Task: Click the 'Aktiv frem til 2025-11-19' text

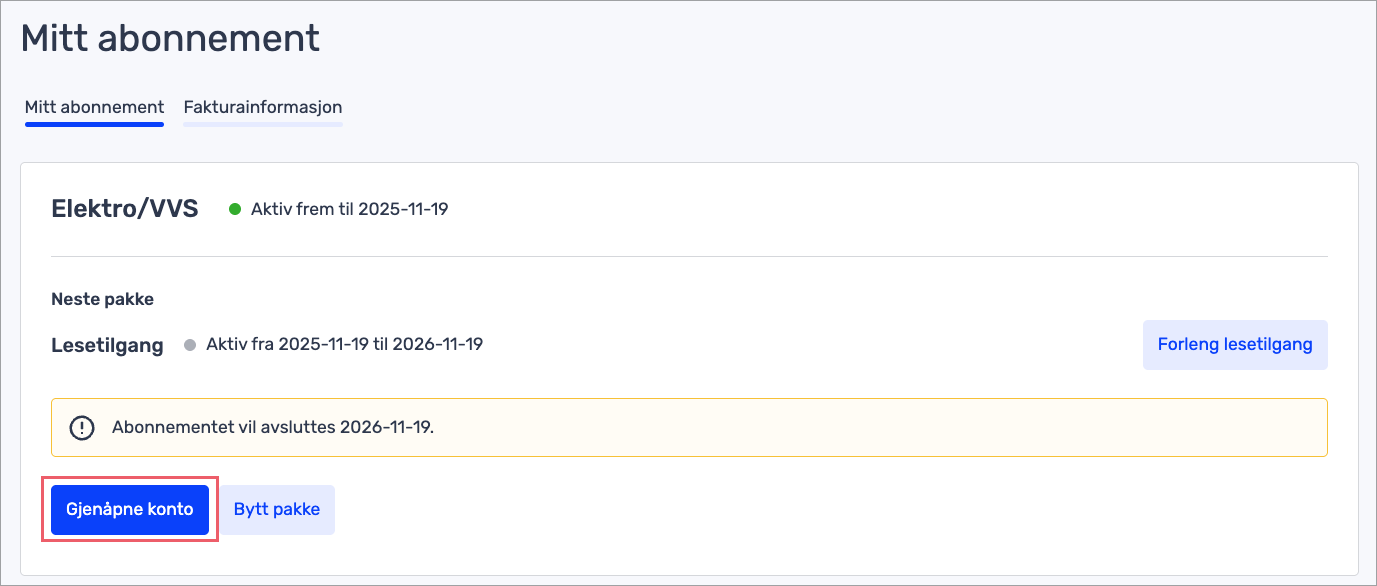Action: (349, 210)
